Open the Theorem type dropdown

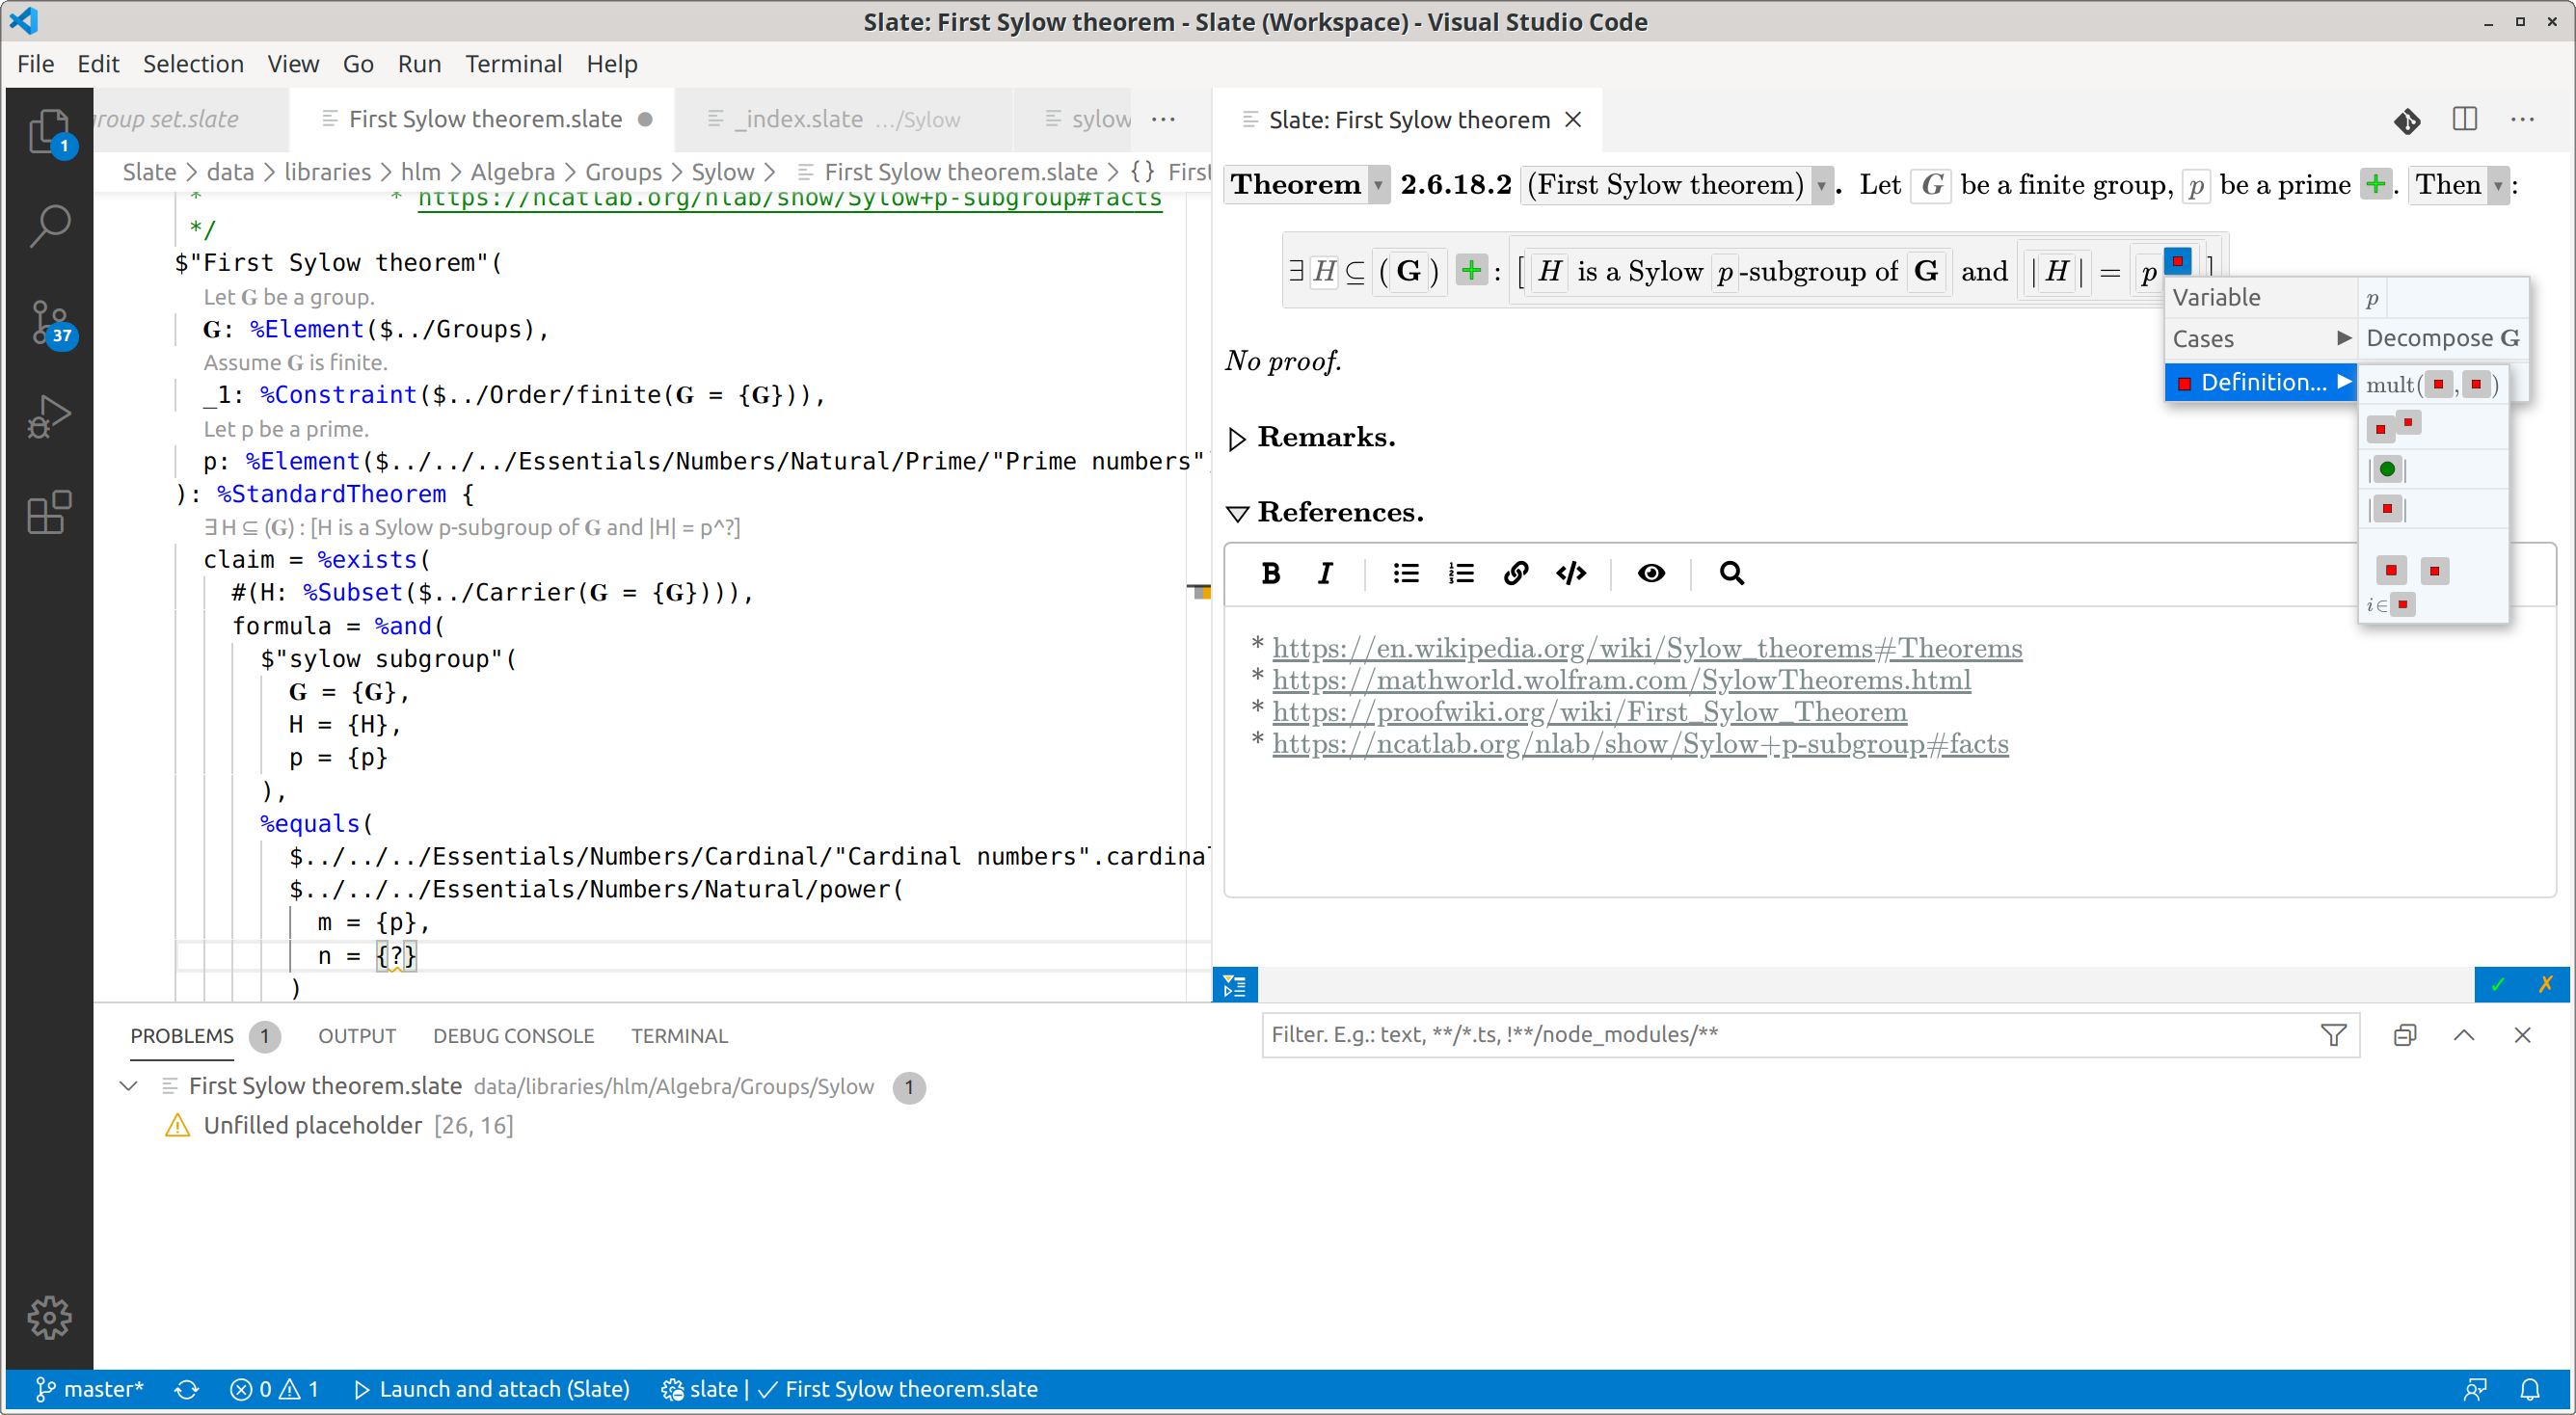(1378, 186)
